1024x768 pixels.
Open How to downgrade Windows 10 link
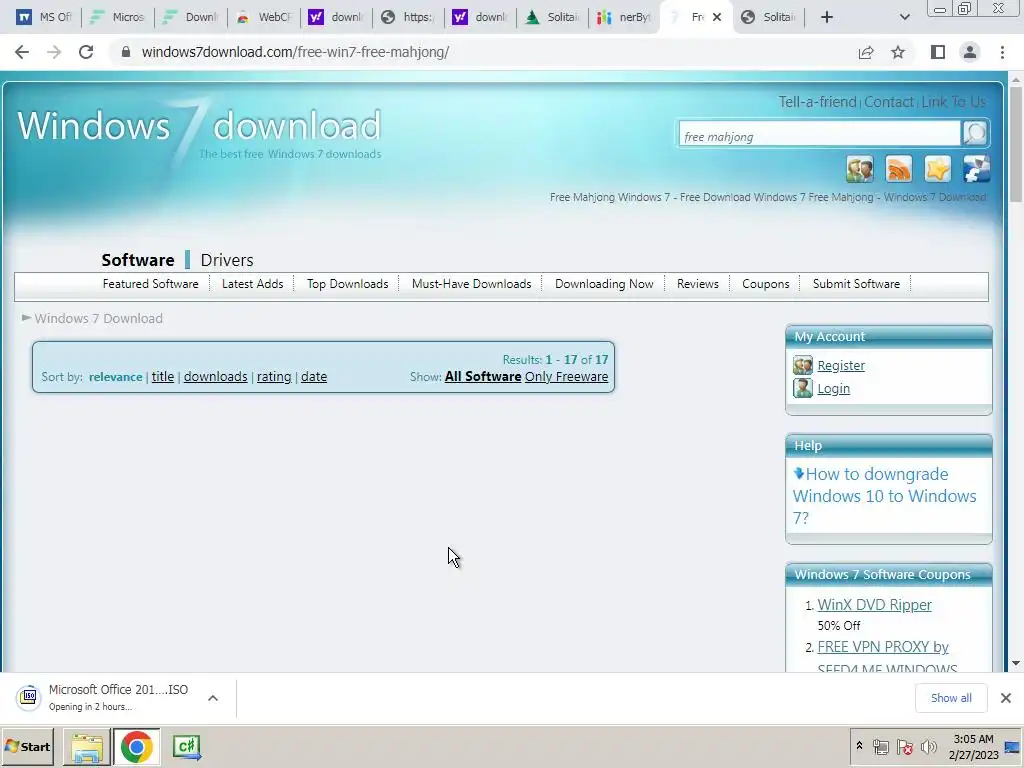coord(884,496)
